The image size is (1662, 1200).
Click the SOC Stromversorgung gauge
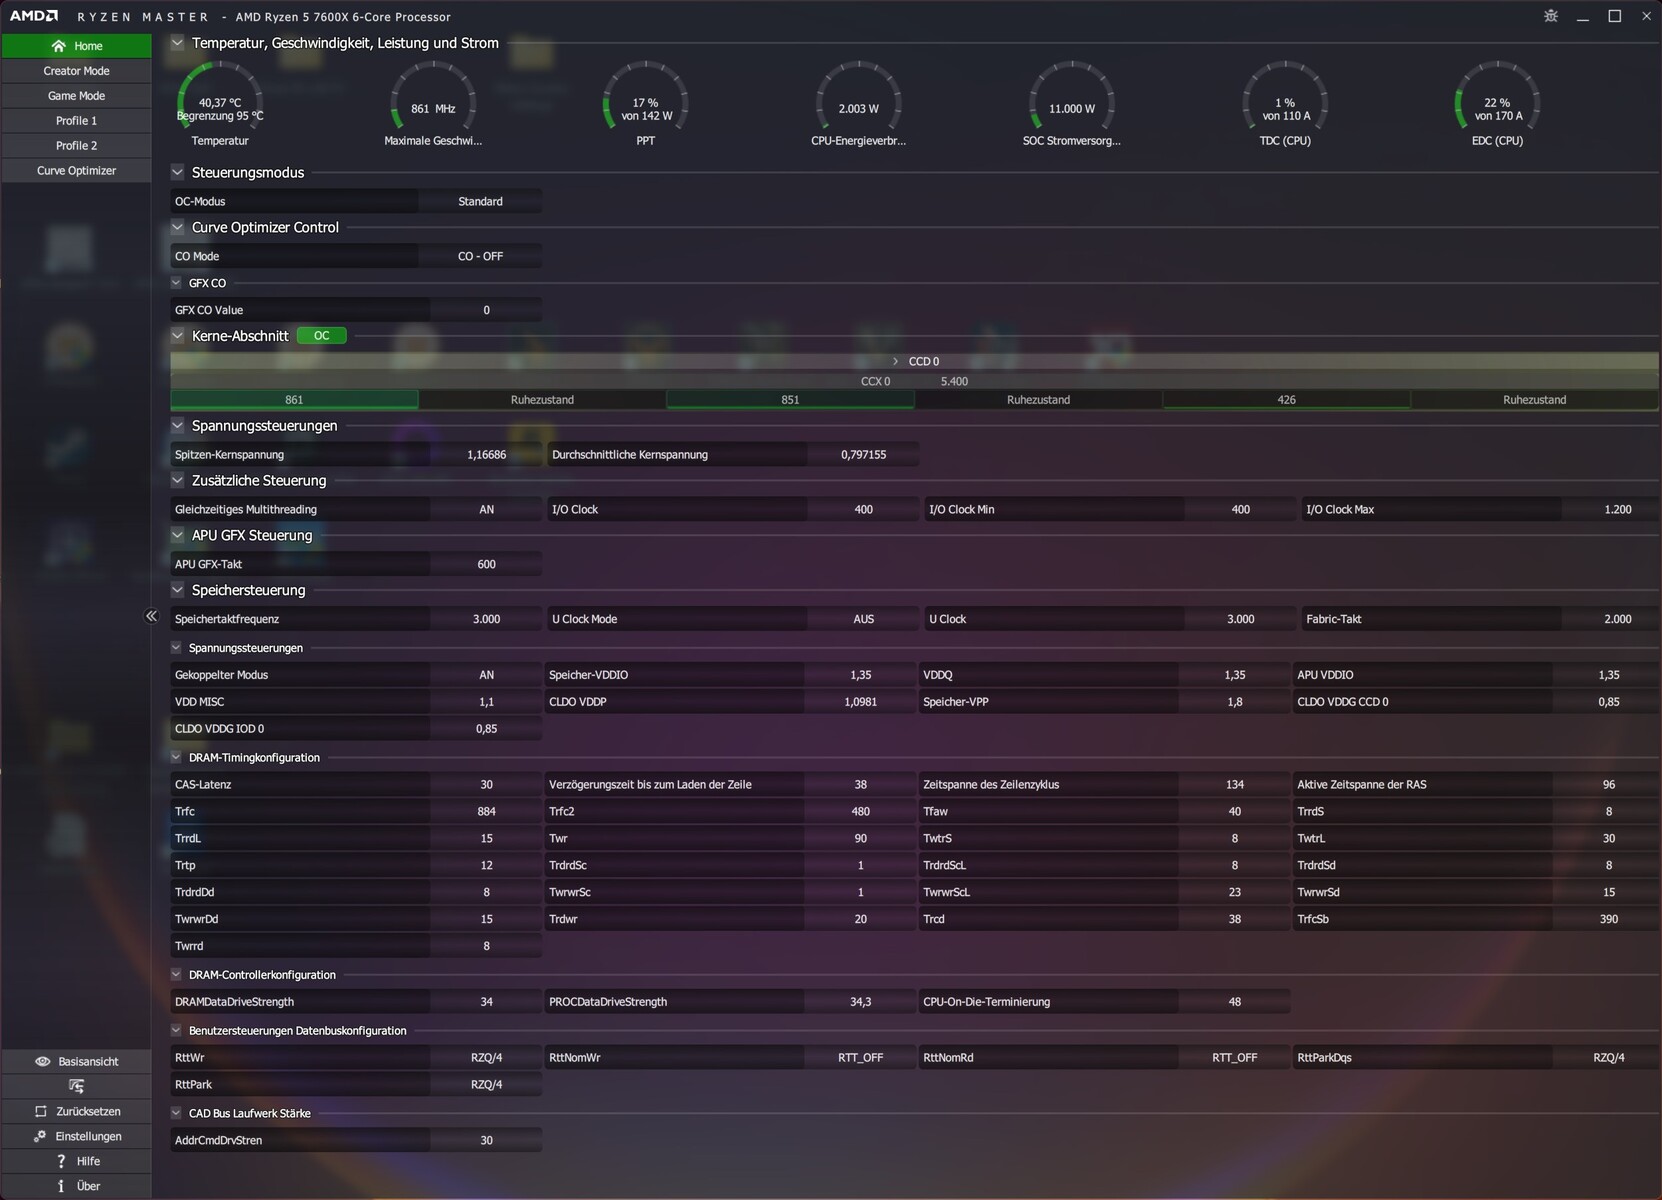pos(1072,103)
